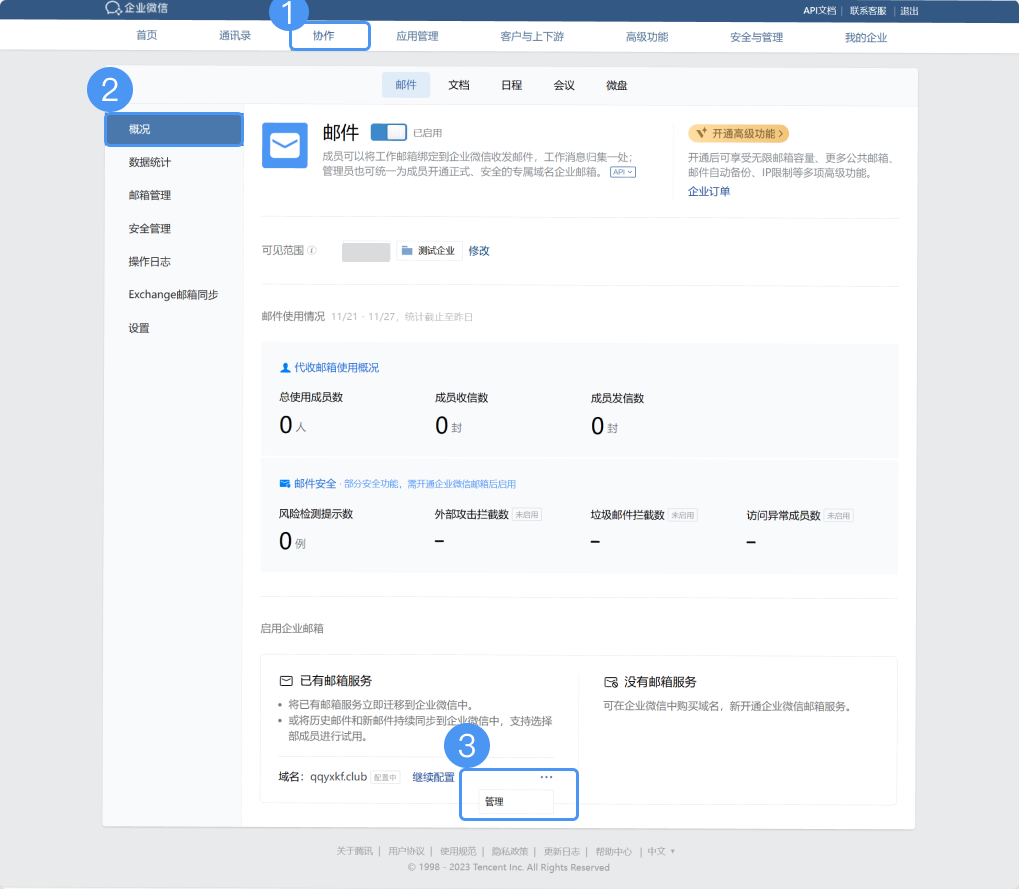The width and height of the screenshot is (1019, 889).
Task: Expand the API dropdown tag
Action: 623,172
